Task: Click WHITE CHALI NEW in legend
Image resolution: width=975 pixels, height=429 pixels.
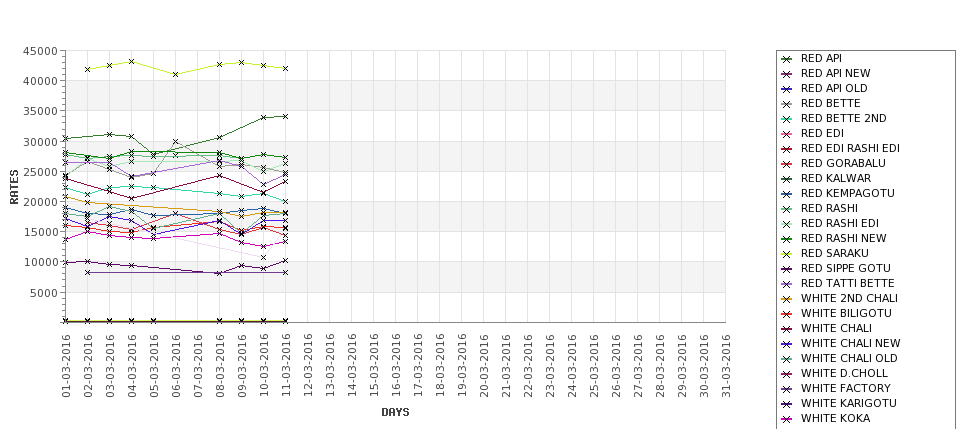Action: (850, 343)
